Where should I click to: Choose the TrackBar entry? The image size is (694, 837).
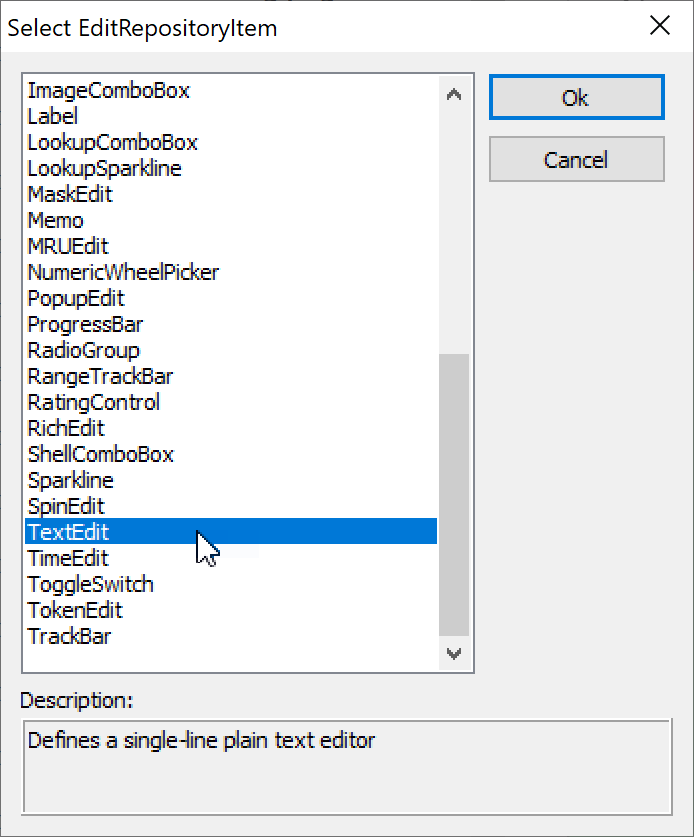[x=69, y=636]
